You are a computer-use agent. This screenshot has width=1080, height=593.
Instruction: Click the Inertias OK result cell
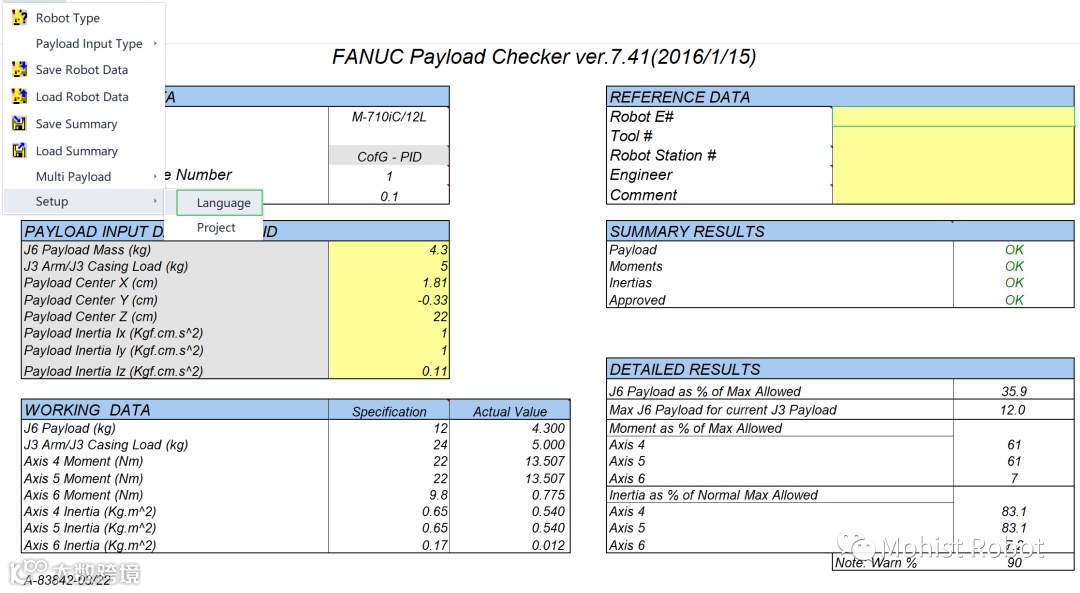click(x=1013, y=282)
